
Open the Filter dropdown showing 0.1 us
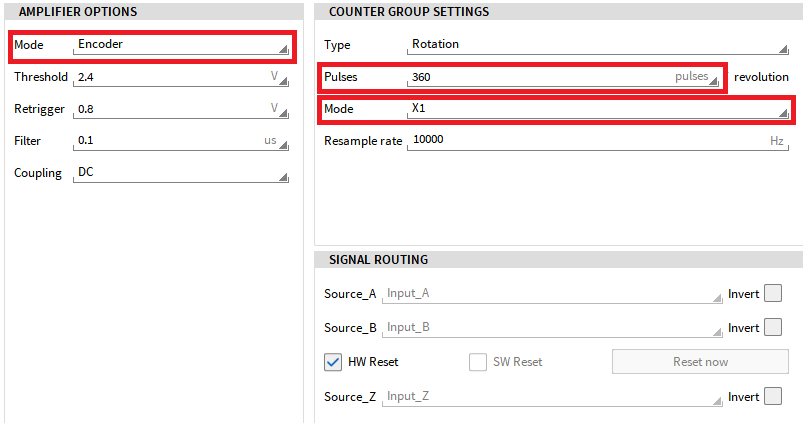coord(180,141)
